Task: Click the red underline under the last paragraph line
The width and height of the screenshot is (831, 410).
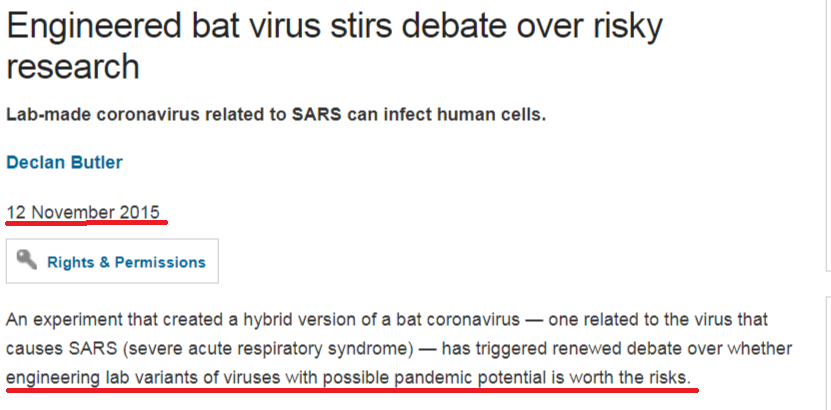Action: point(352,390)
